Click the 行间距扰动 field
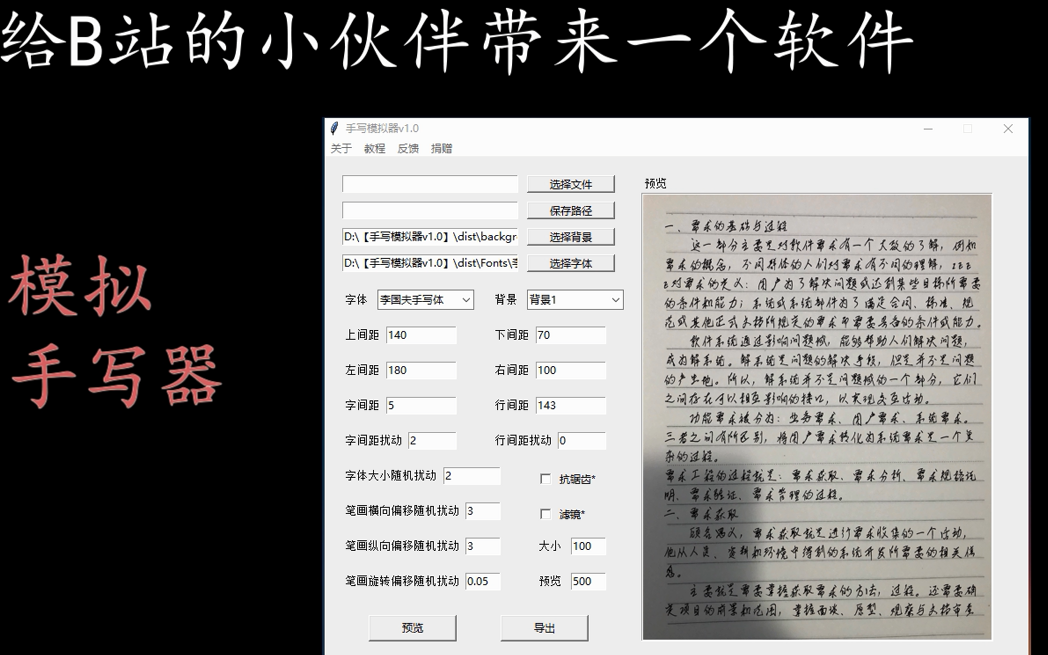This screenshot has width=1048, height=655. click(x=581, y=440)
